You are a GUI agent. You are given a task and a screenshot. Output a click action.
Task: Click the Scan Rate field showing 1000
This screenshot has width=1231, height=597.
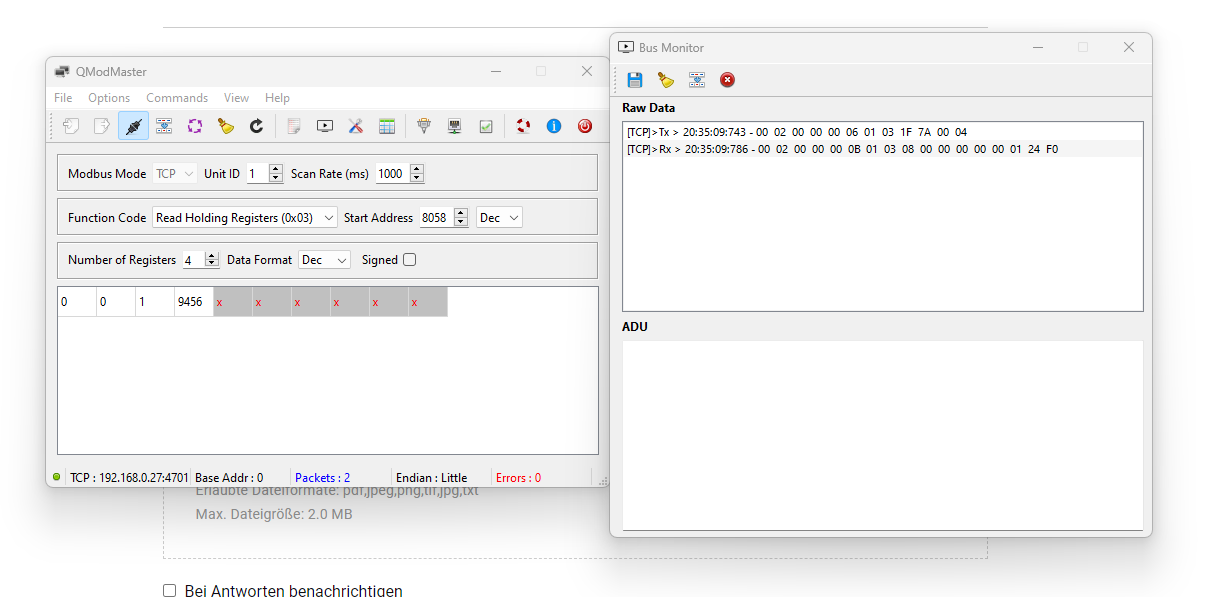393,174
